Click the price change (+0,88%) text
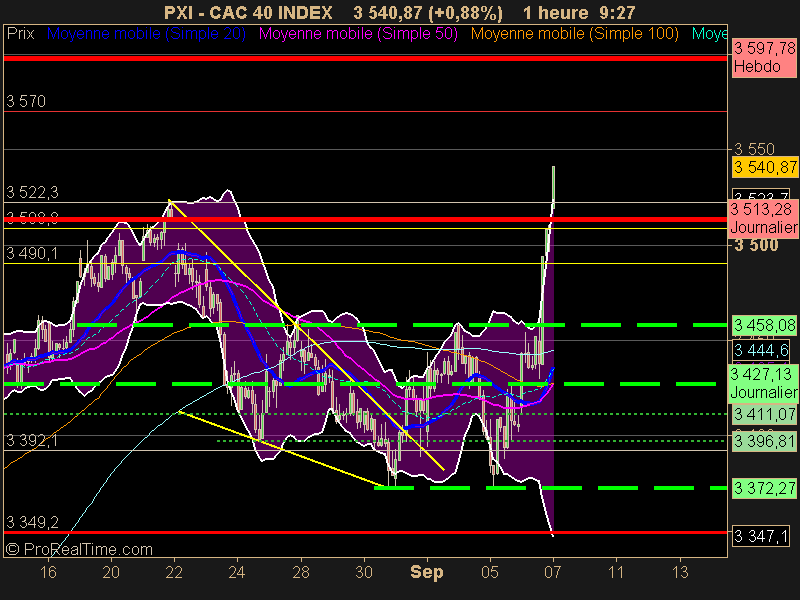Screen dimensions: 800x600 click(465, 13)
